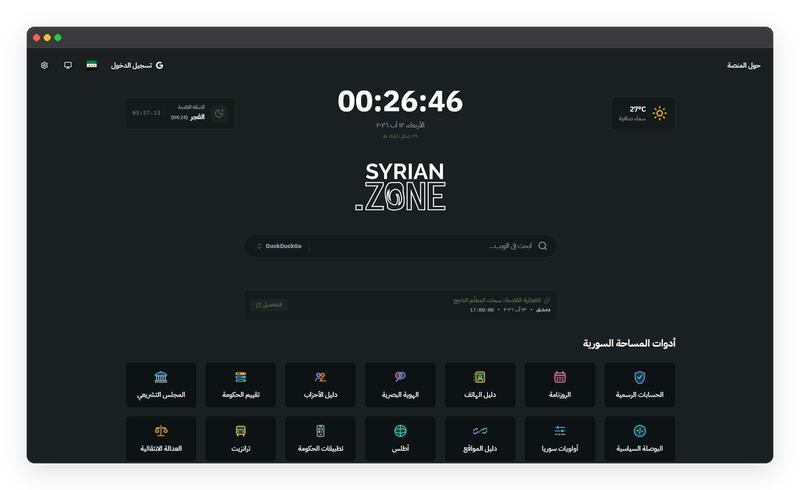This screenshot has width=800, height=490.
Task: Click the upcoming event title text
Action: coord(497,300)
